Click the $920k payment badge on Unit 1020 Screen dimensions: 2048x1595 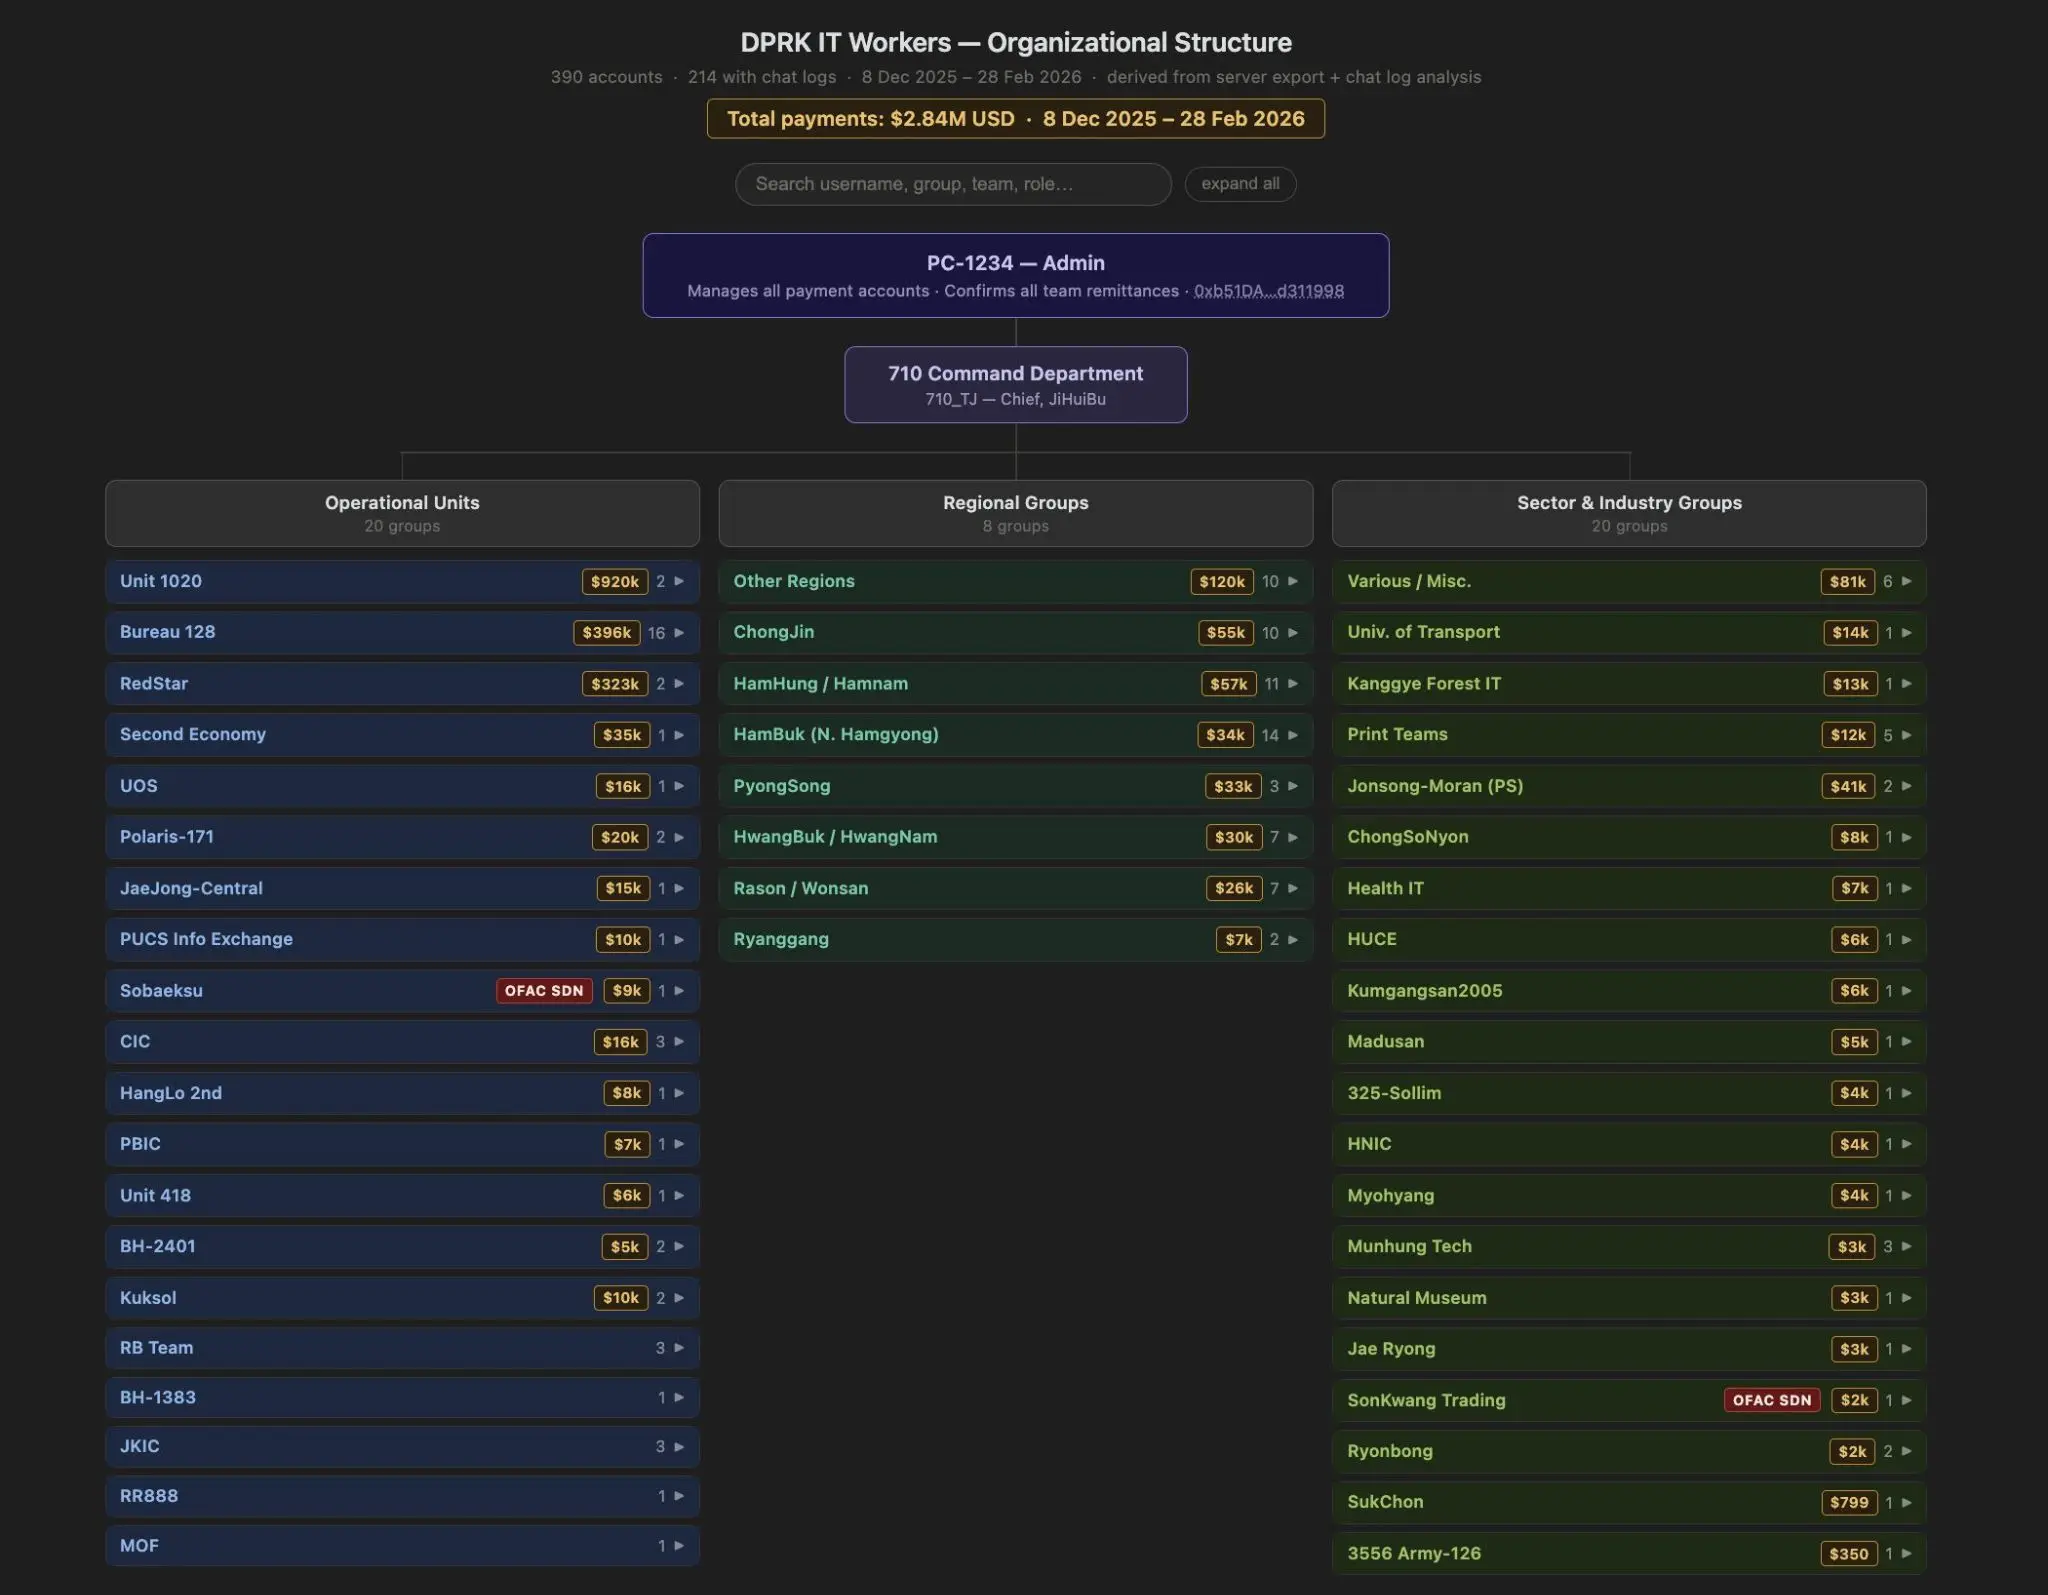[x=613, y=581]
